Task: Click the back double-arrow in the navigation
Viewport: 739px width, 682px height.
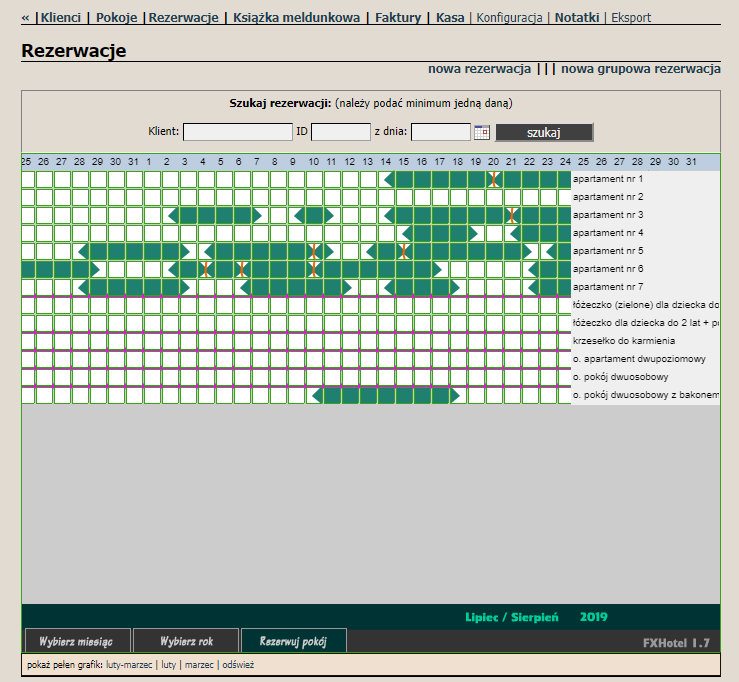Action: point(25,17)
